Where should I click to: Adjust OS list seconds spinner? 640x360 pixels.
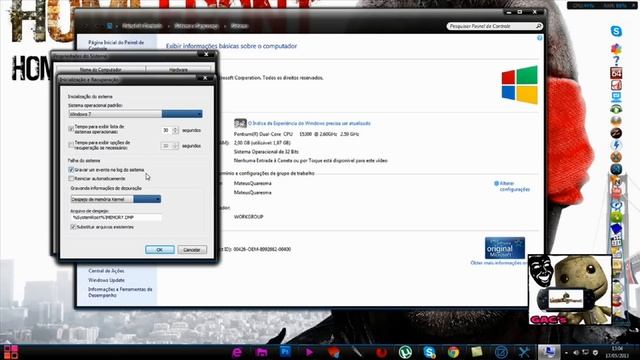pos(175,130)
